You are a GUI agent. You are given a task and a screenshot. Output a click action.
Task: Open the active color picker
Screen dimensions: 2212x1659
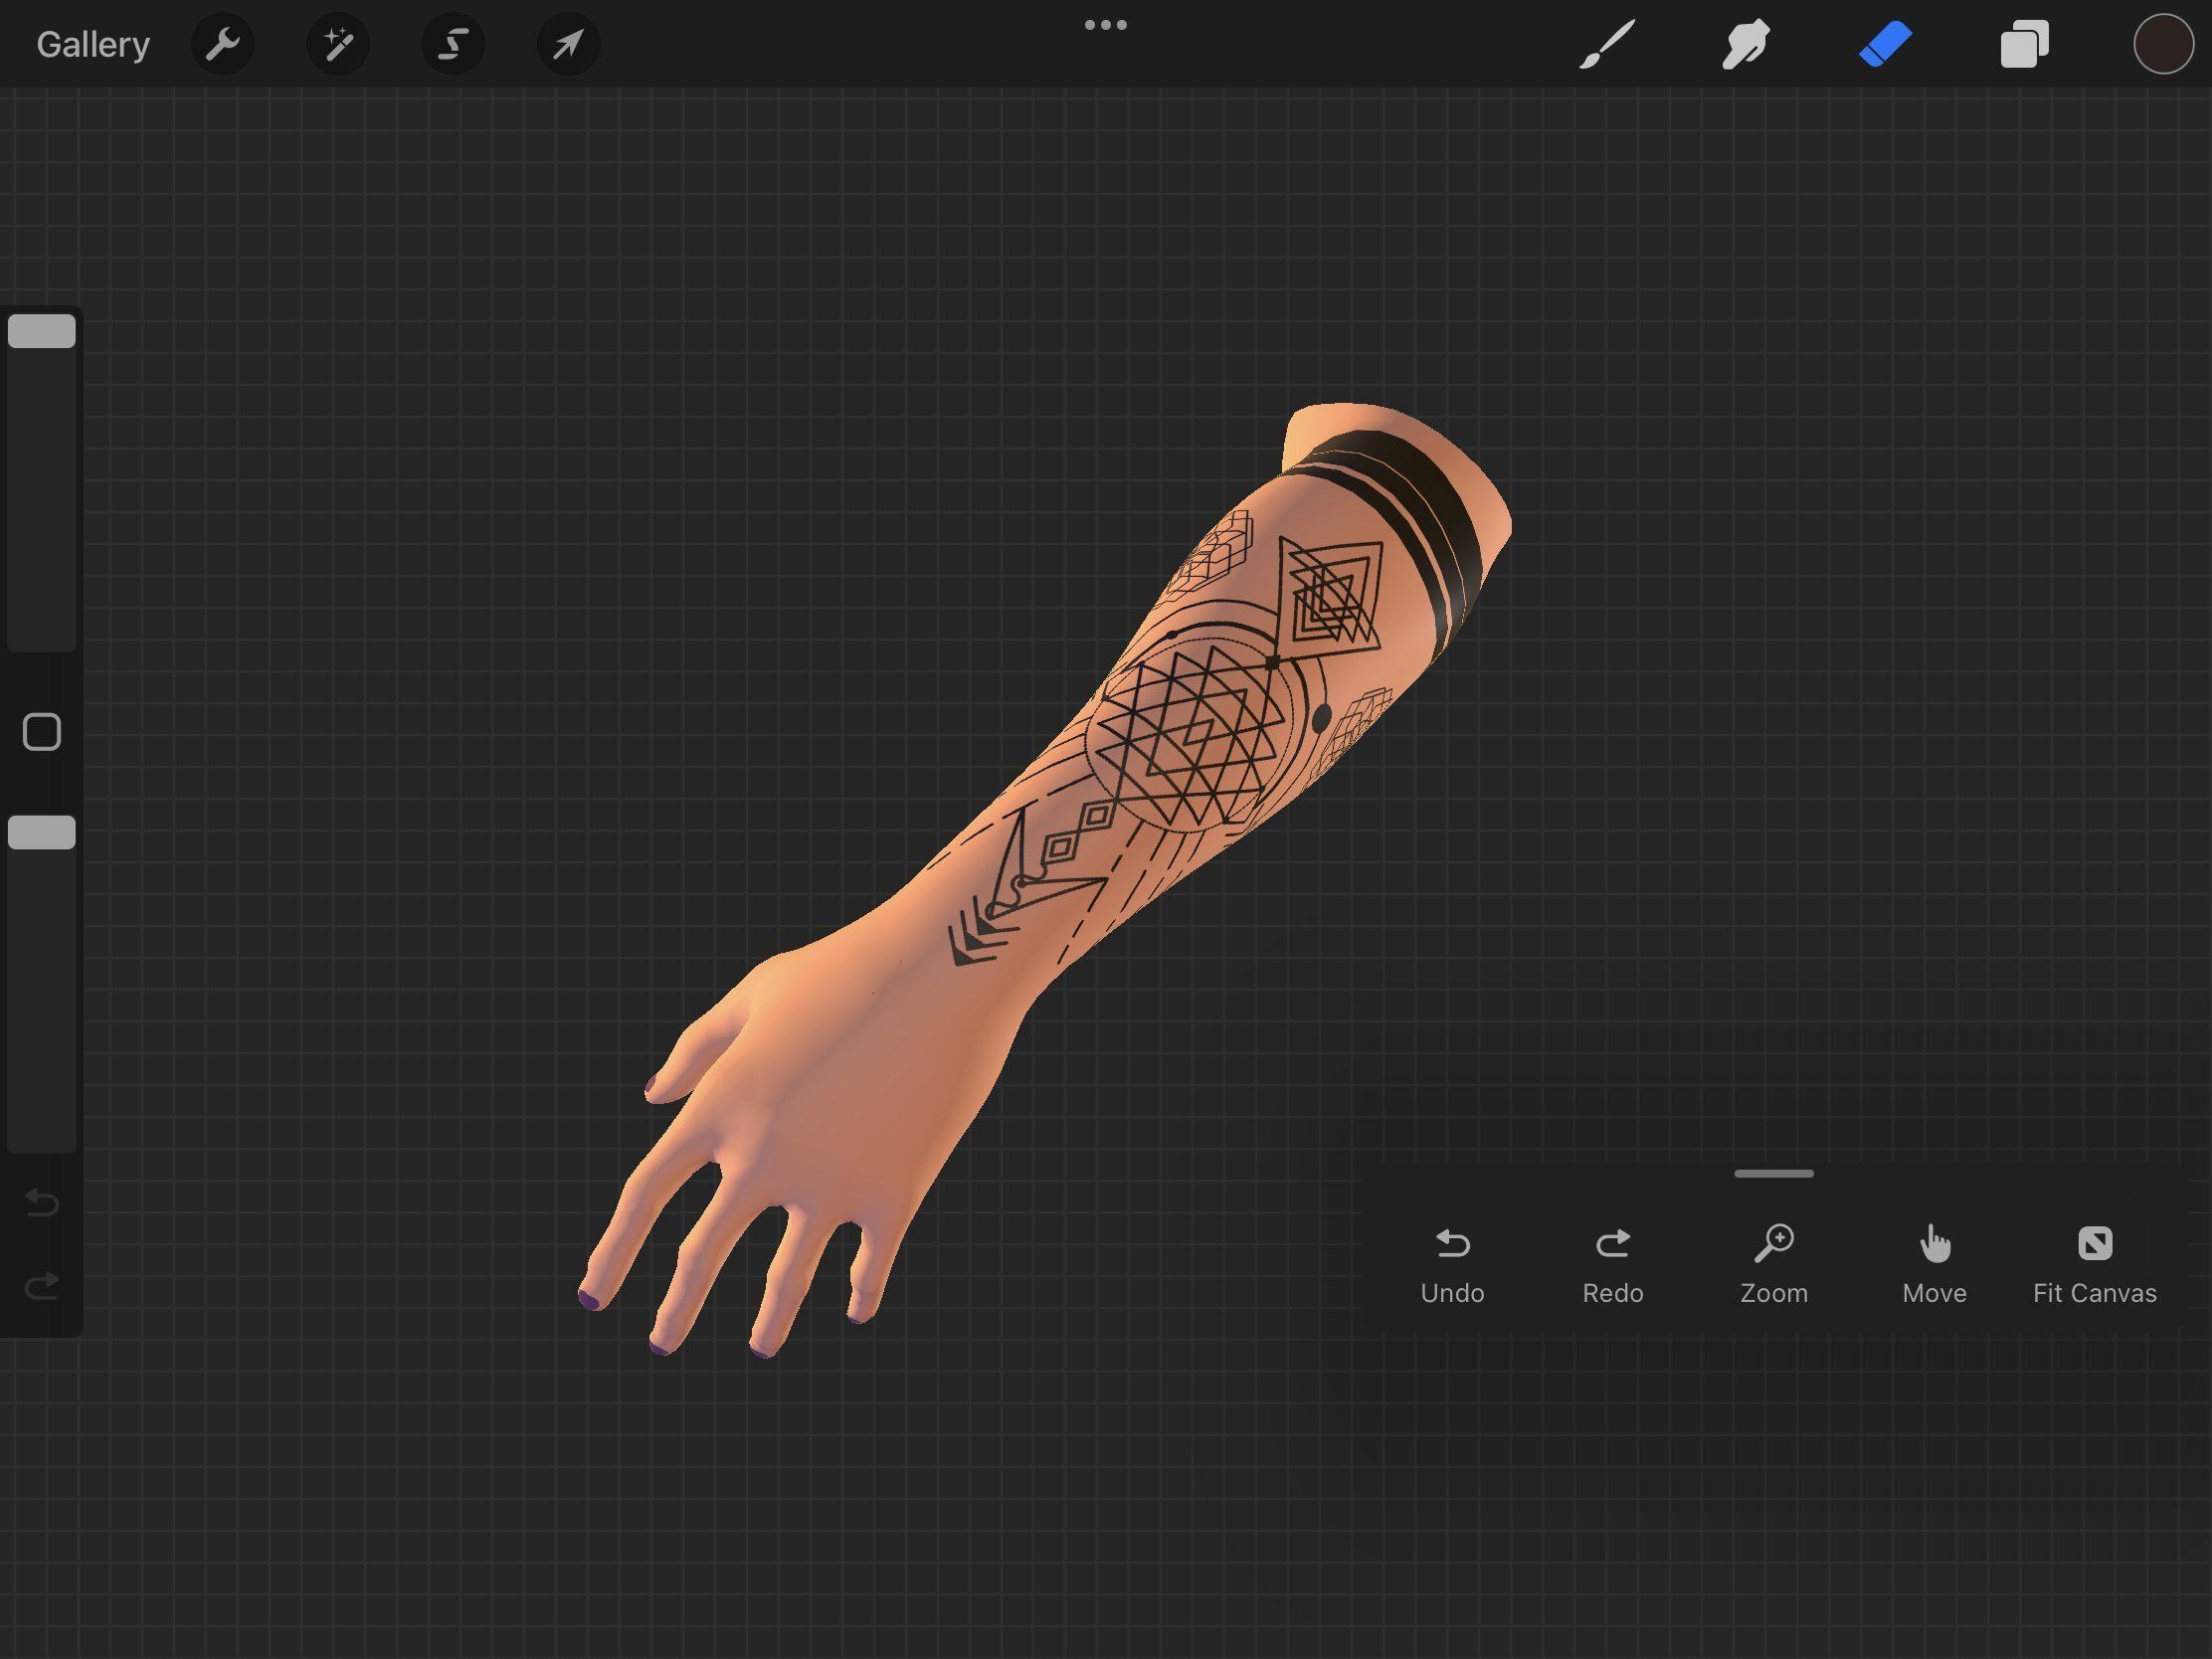point(2163,44)
